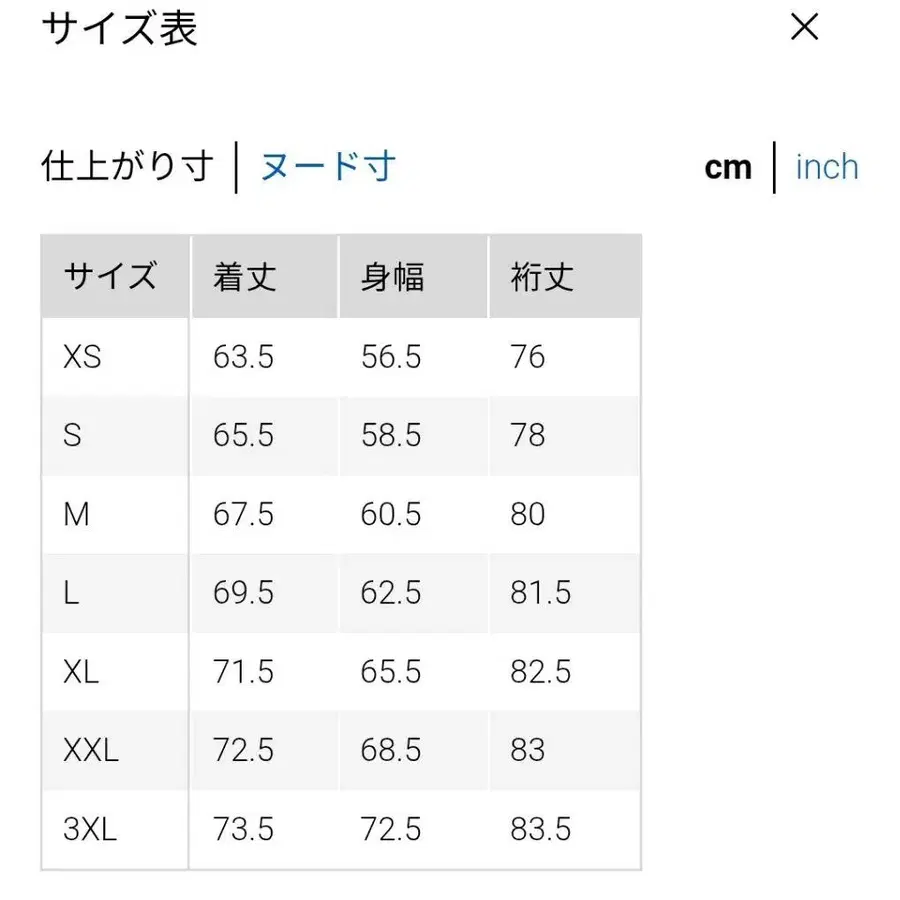The width and height of the screenshot is (900, 900).
Task: Click the 着丈 value for size M
Action: [242, 514]
